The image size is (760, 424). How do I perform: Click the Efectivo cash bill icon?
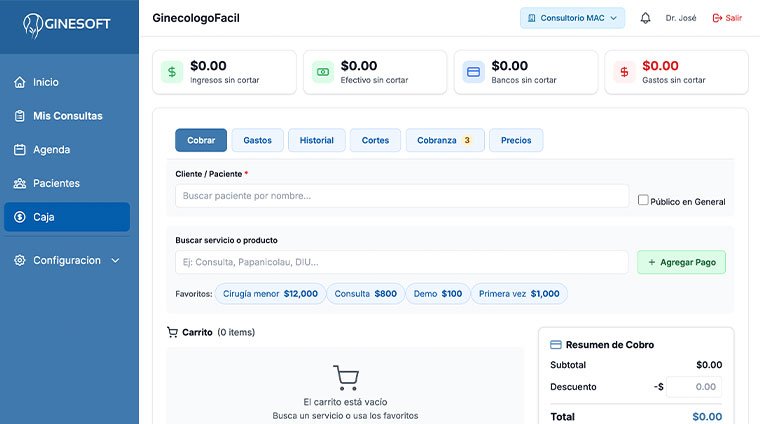pos(323,72)
